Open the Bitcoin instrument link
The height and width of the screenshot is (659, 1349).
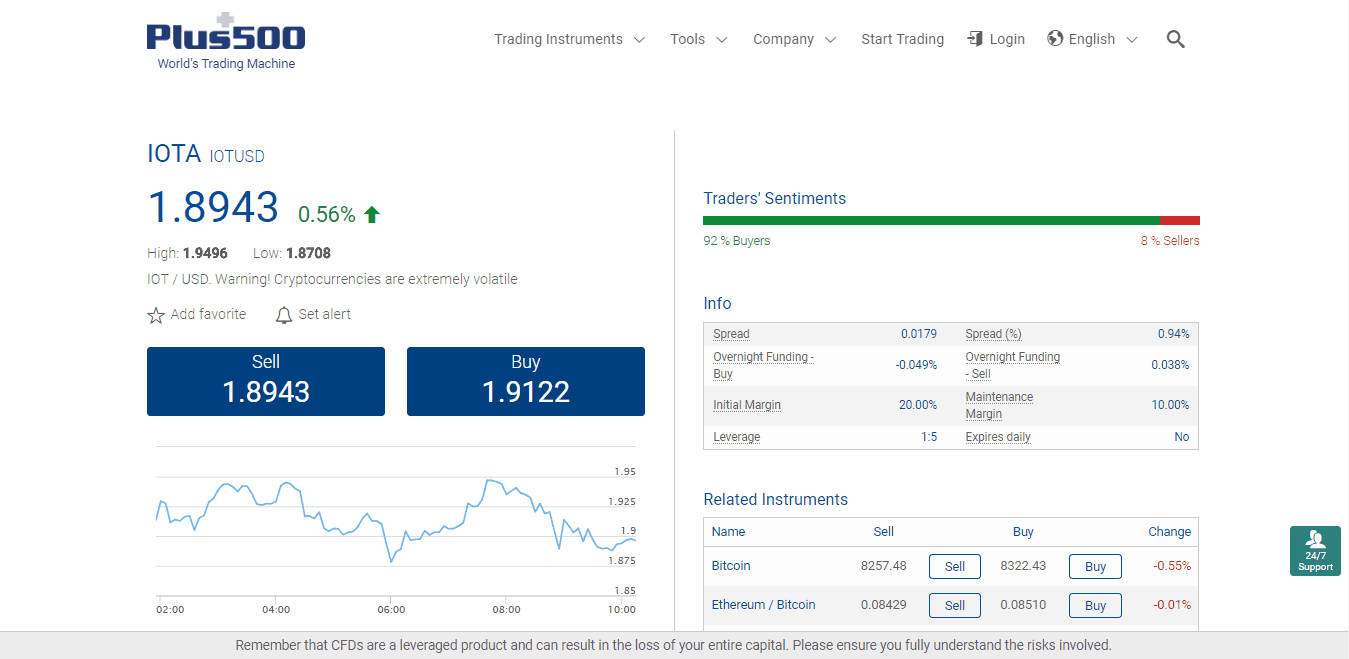[x=731, y=566]
